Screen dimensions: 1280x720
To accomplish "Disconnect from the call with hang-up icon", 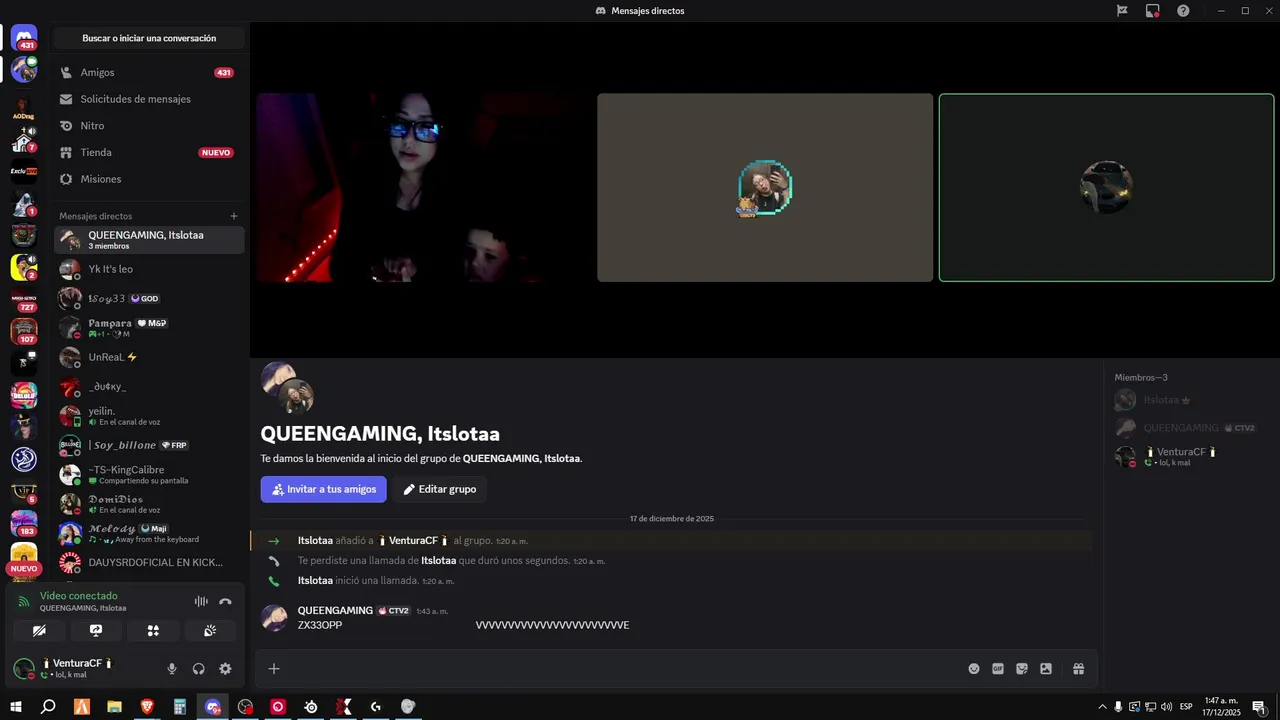I will [x=225, y=601].
